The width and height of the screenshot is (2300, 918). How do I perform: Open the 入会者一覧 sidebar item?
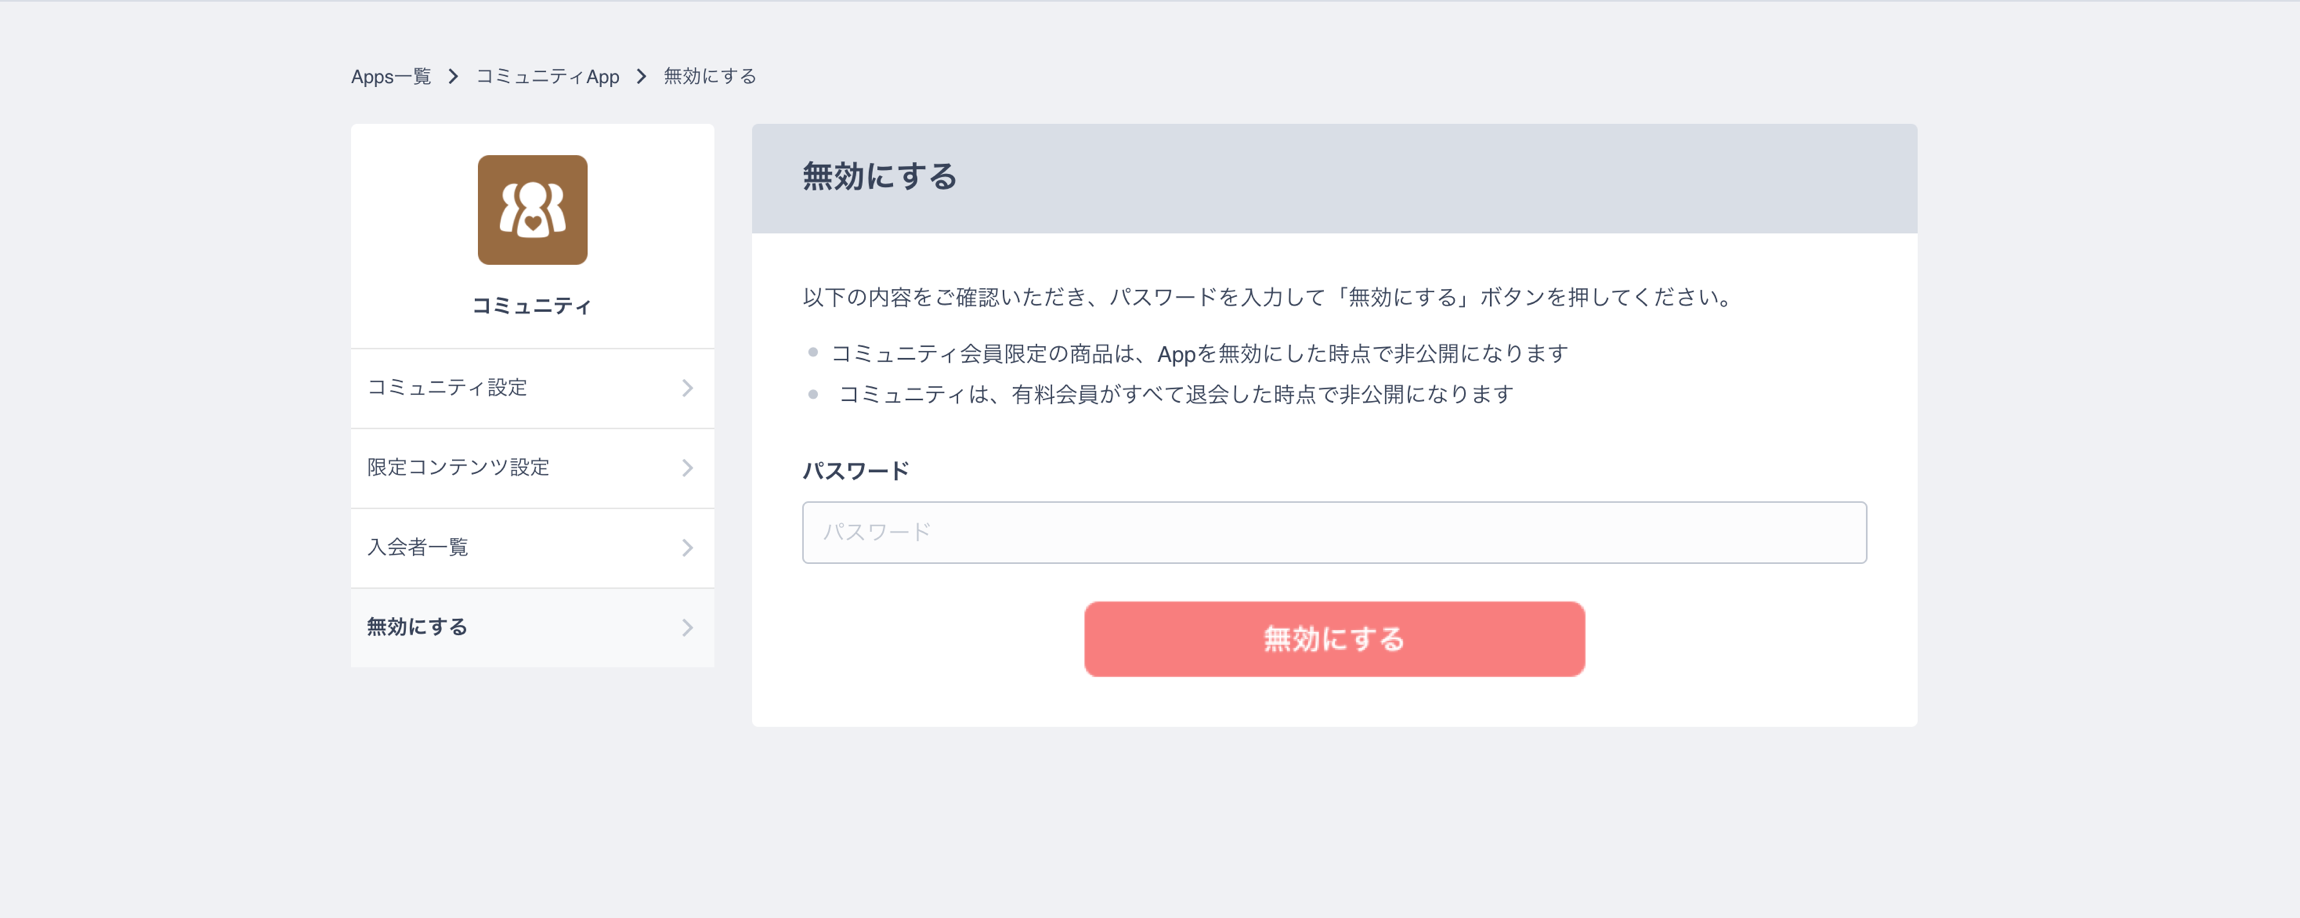pos(532,548)
